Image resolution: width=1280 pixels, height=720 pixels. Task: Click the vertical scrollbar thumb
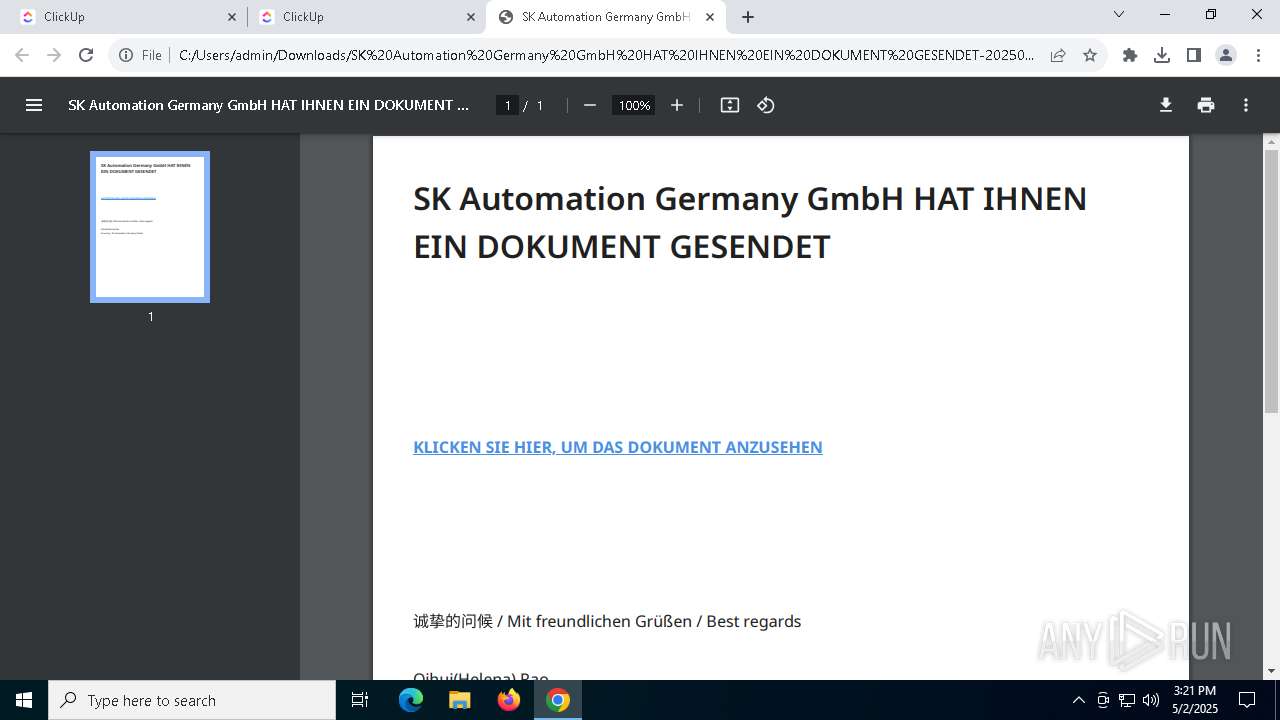(x=1271, y=281)
